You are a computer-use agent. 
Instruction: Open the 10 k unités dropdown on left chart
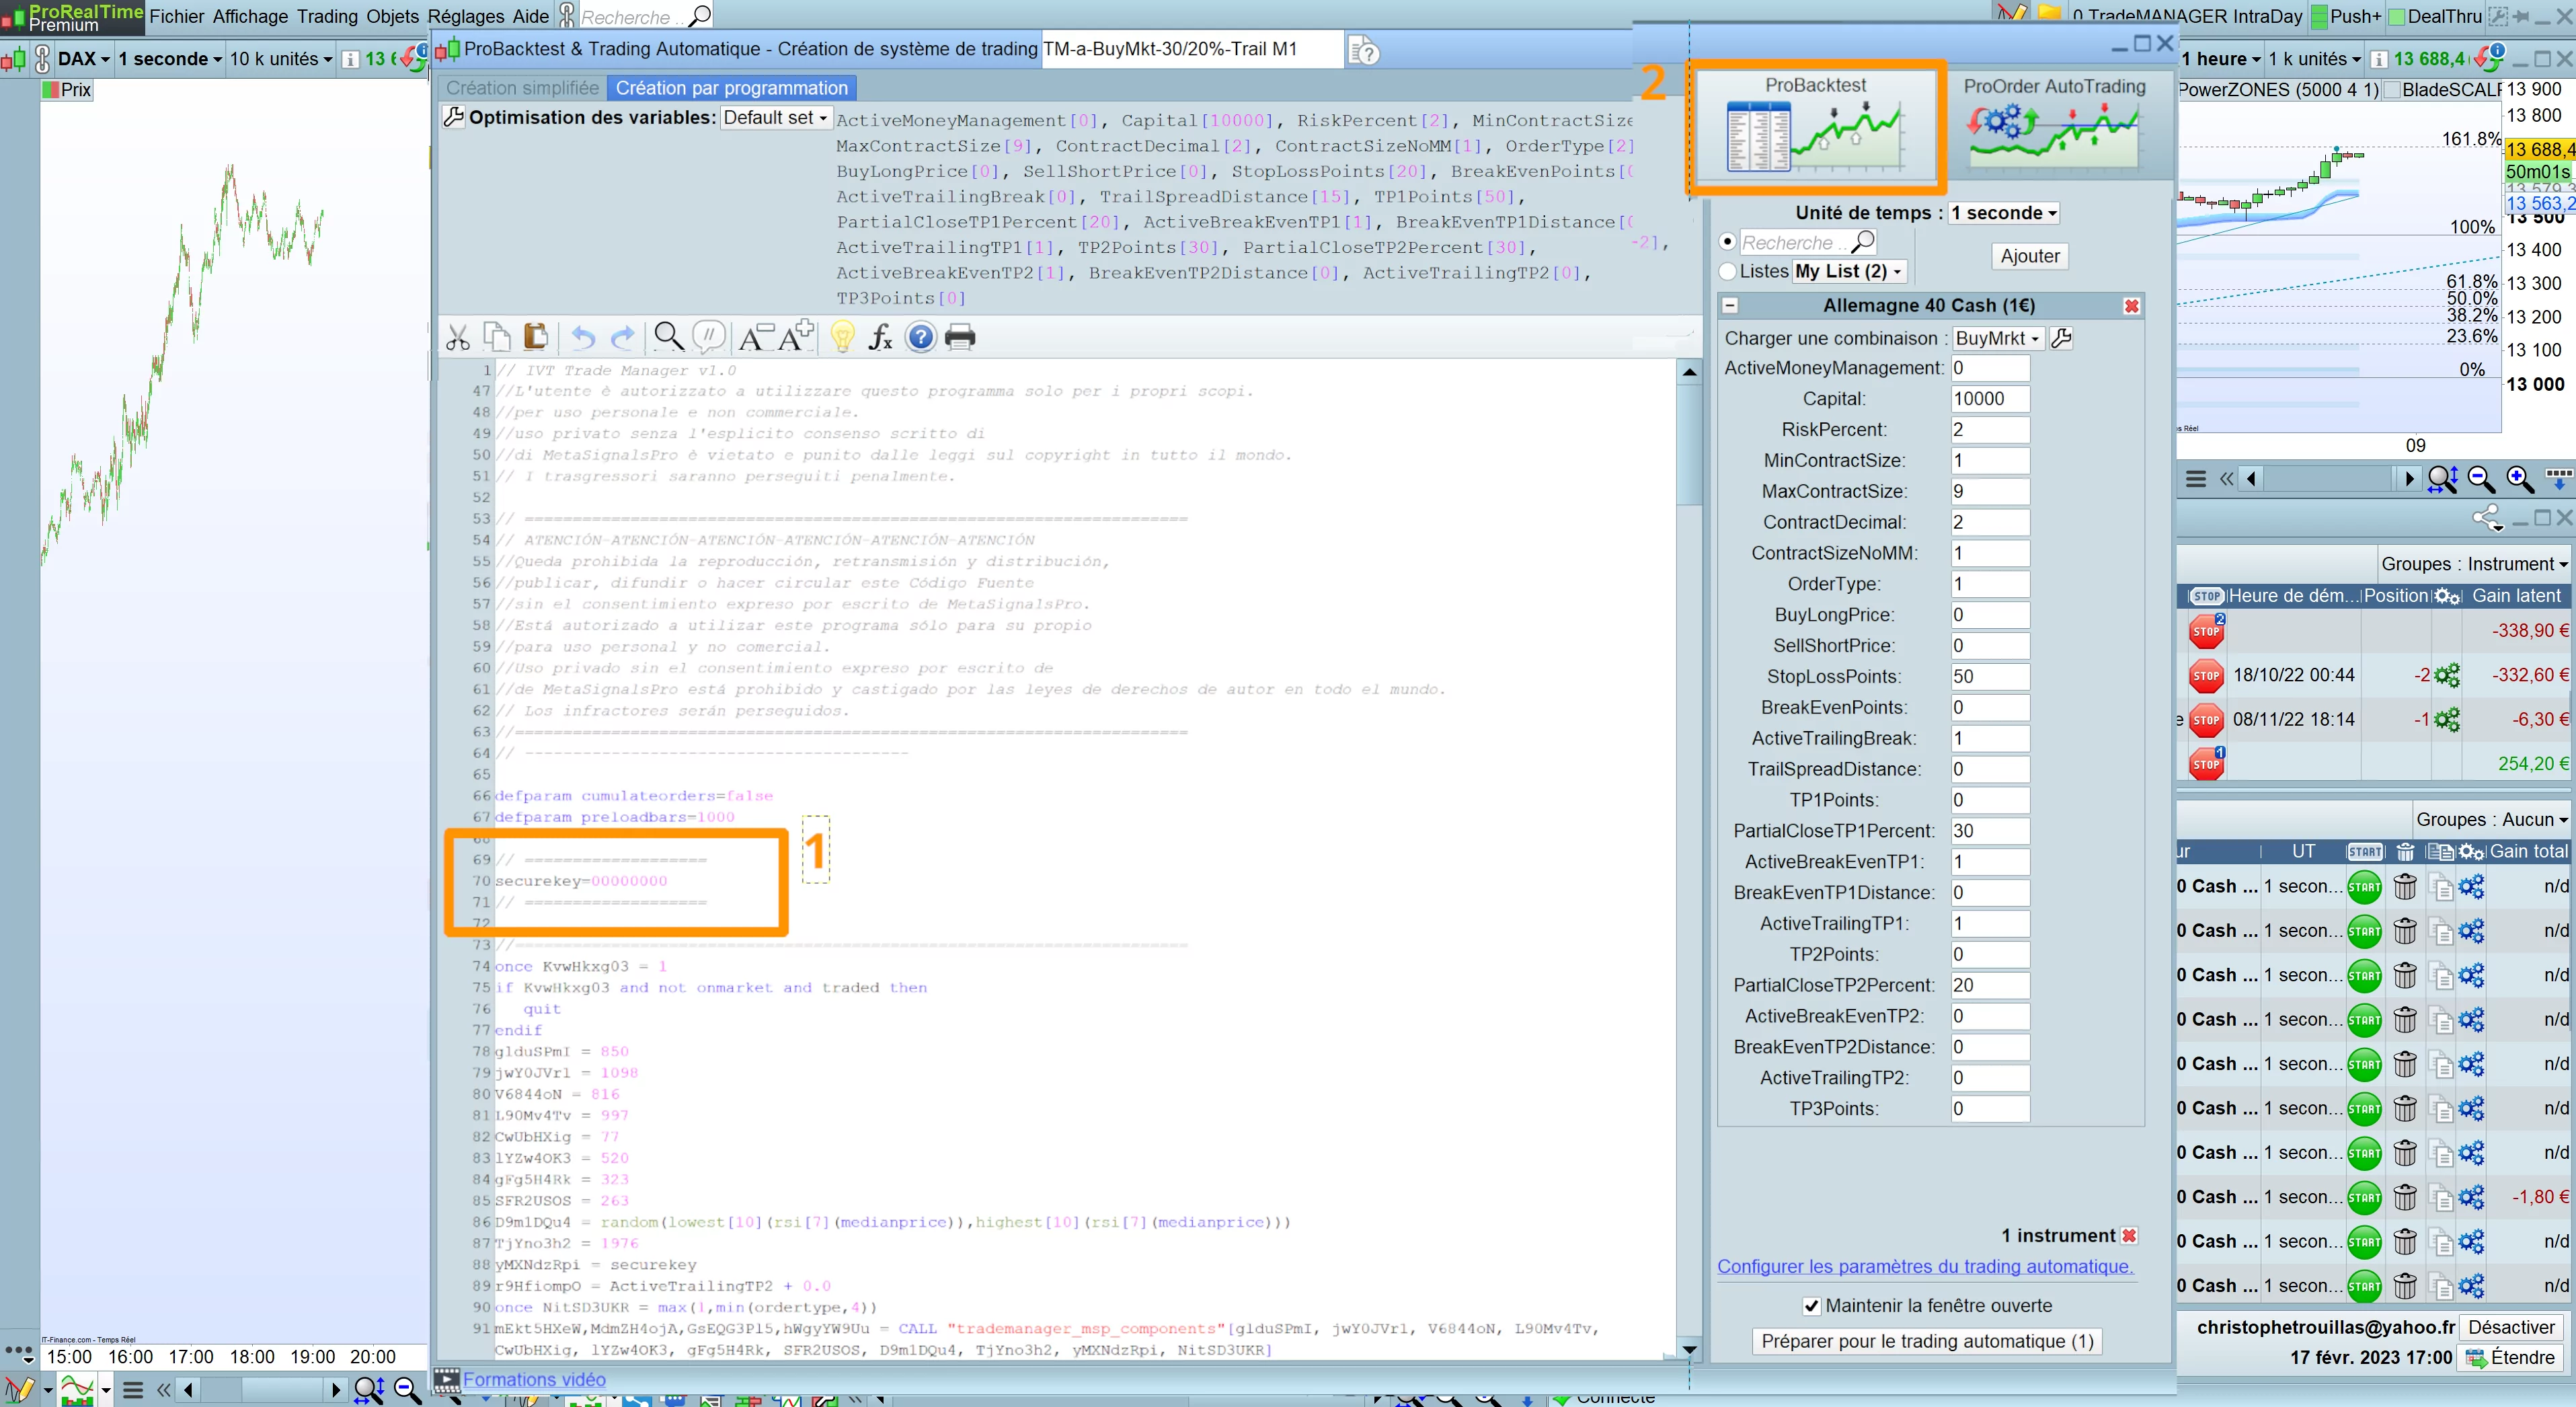280,59
